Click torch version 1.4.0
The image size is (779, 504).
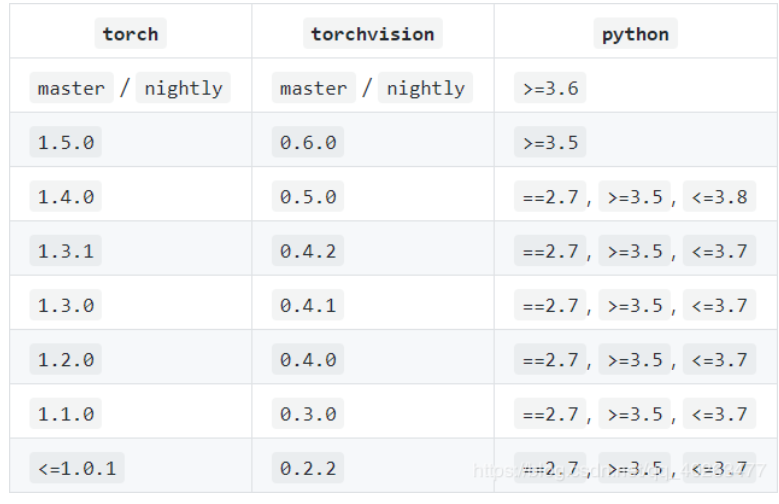tap(66, 196)
